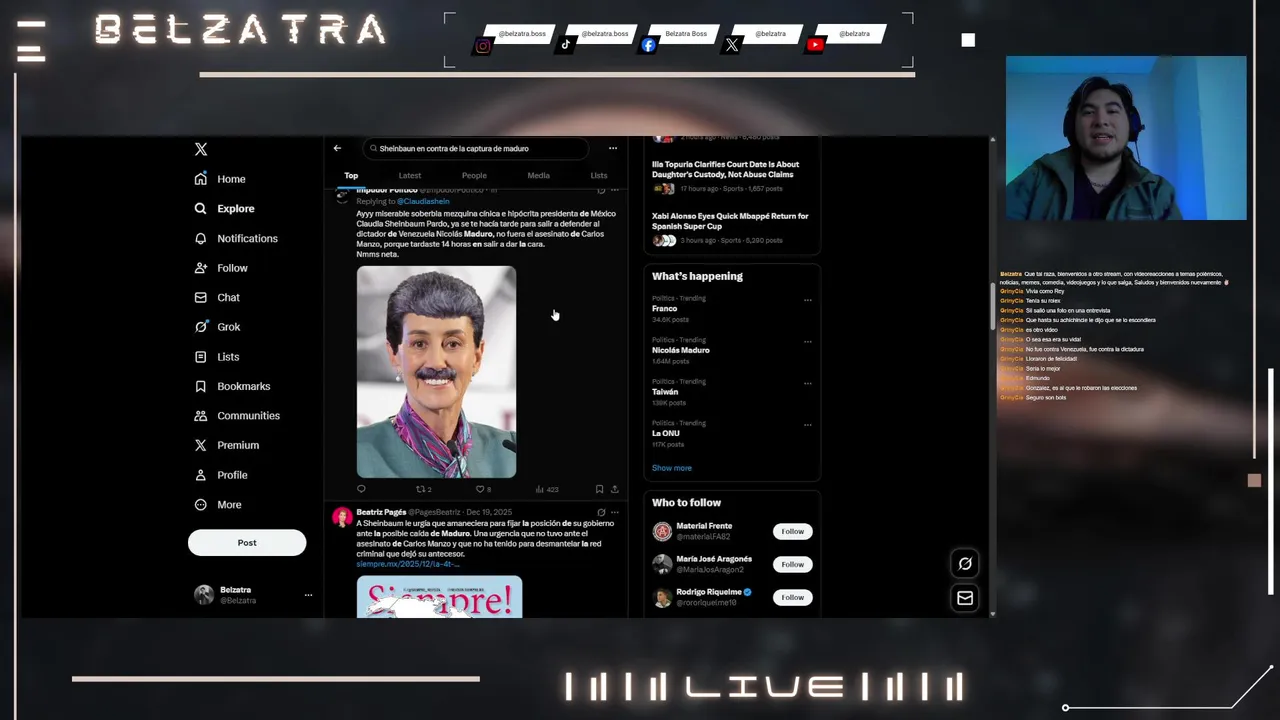The width and height of the screenshot is (1280, 720).
Task: Open account menu dots beside Belzatra
Action: pyautogui.click(x=308, y=595)
